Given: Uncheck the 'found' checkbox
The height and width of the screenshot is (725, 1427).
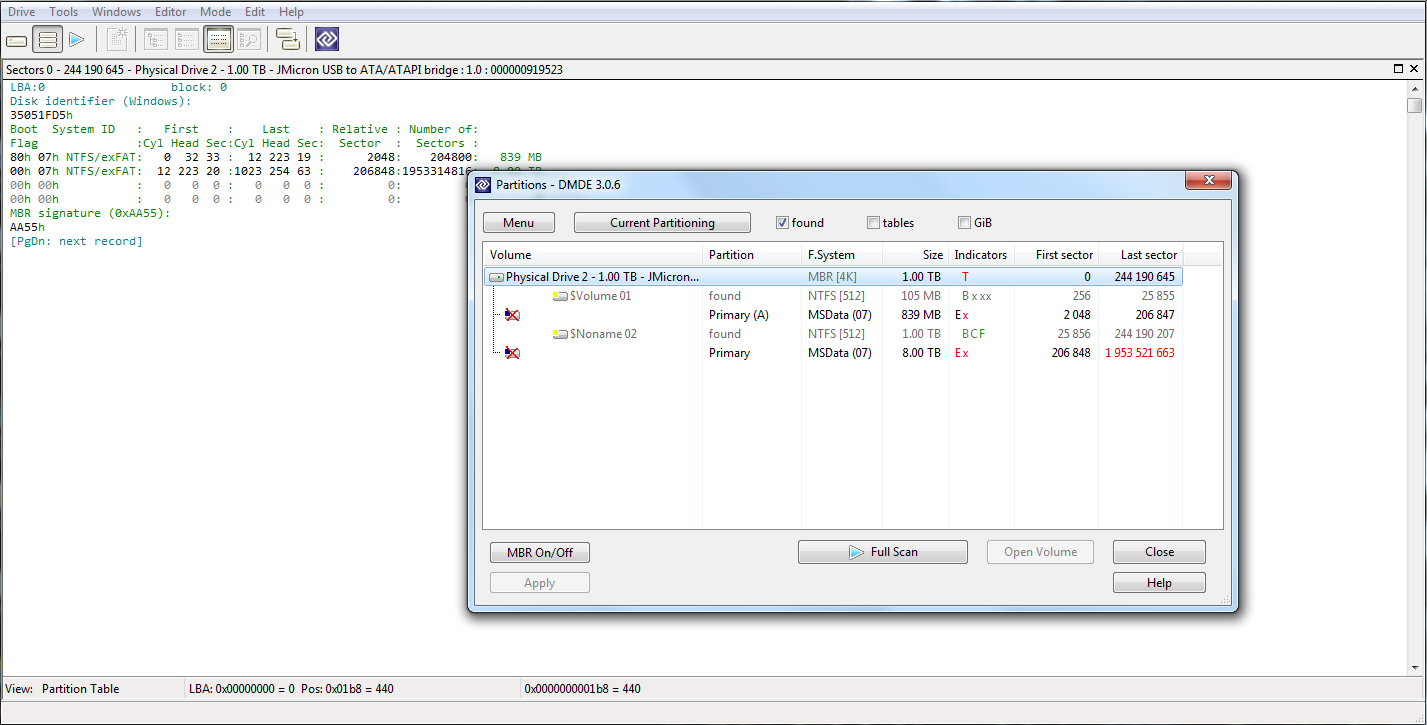Looking at the screenshot, I should click(x=783, y=223).
